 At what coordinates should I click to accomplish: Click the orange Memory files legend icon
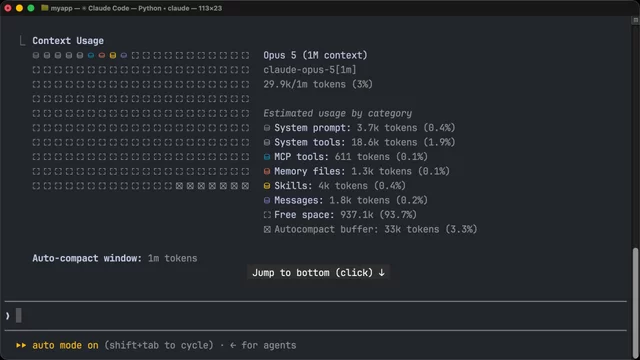pyautogui.click(x=267, y=171)
